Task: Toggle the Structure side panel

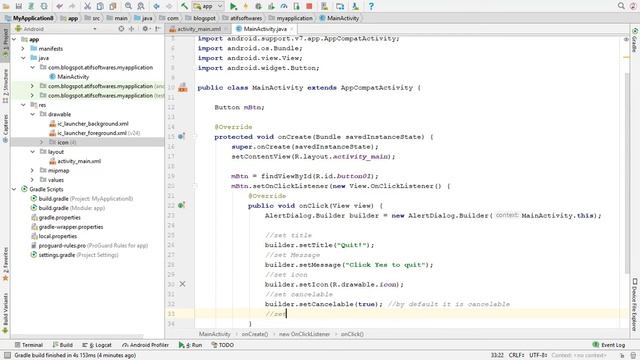Action: coord(5,85)
